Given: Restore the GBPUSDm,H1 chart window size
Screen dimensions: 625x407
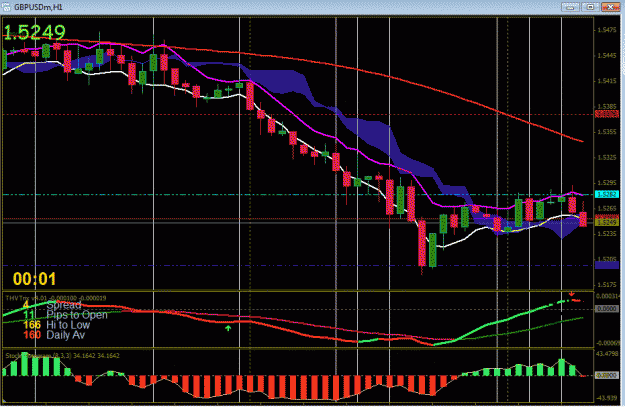Looking at the screenshot, I should pos(591,7).
